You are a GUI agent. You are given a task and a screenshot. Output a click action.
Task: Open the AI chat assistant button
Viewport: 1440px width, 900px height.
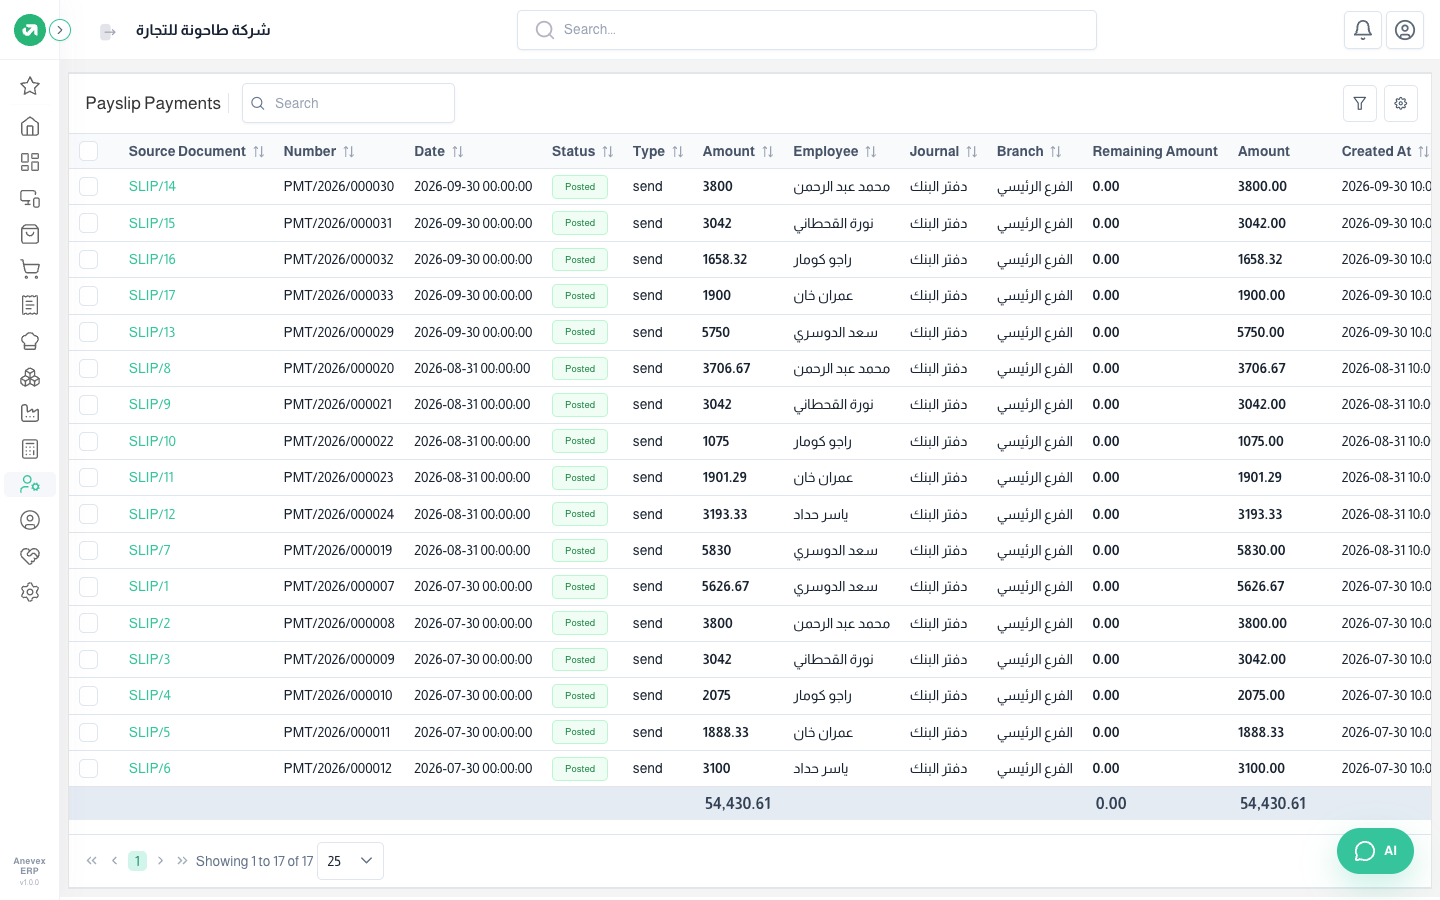click(x=1376, y=851)
